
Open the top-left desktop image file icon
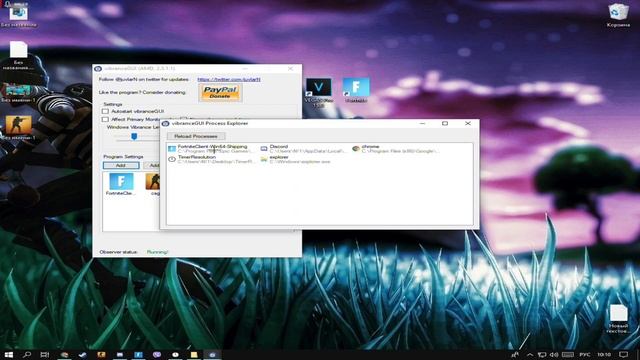tap(18, 16)
